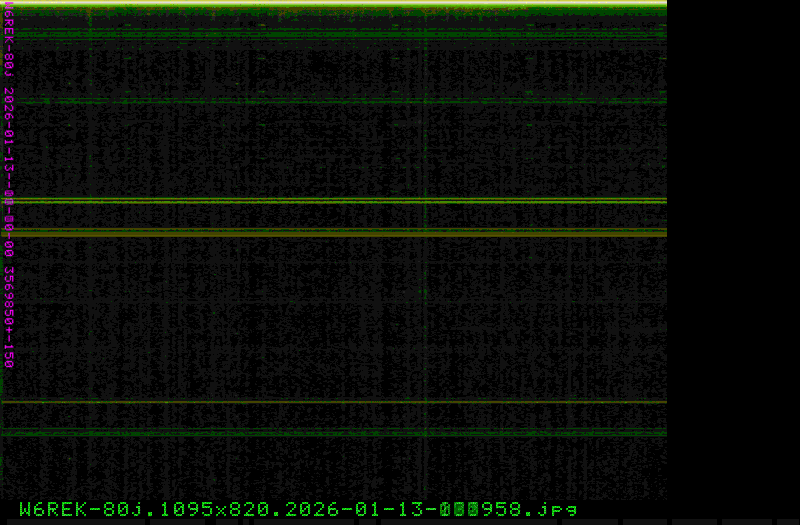Image resolution: width=800 pixels, height=525 pixels.
Task: Click the green W6REK-80j.1095x820 filename caption
Action: tap(298, 509)
